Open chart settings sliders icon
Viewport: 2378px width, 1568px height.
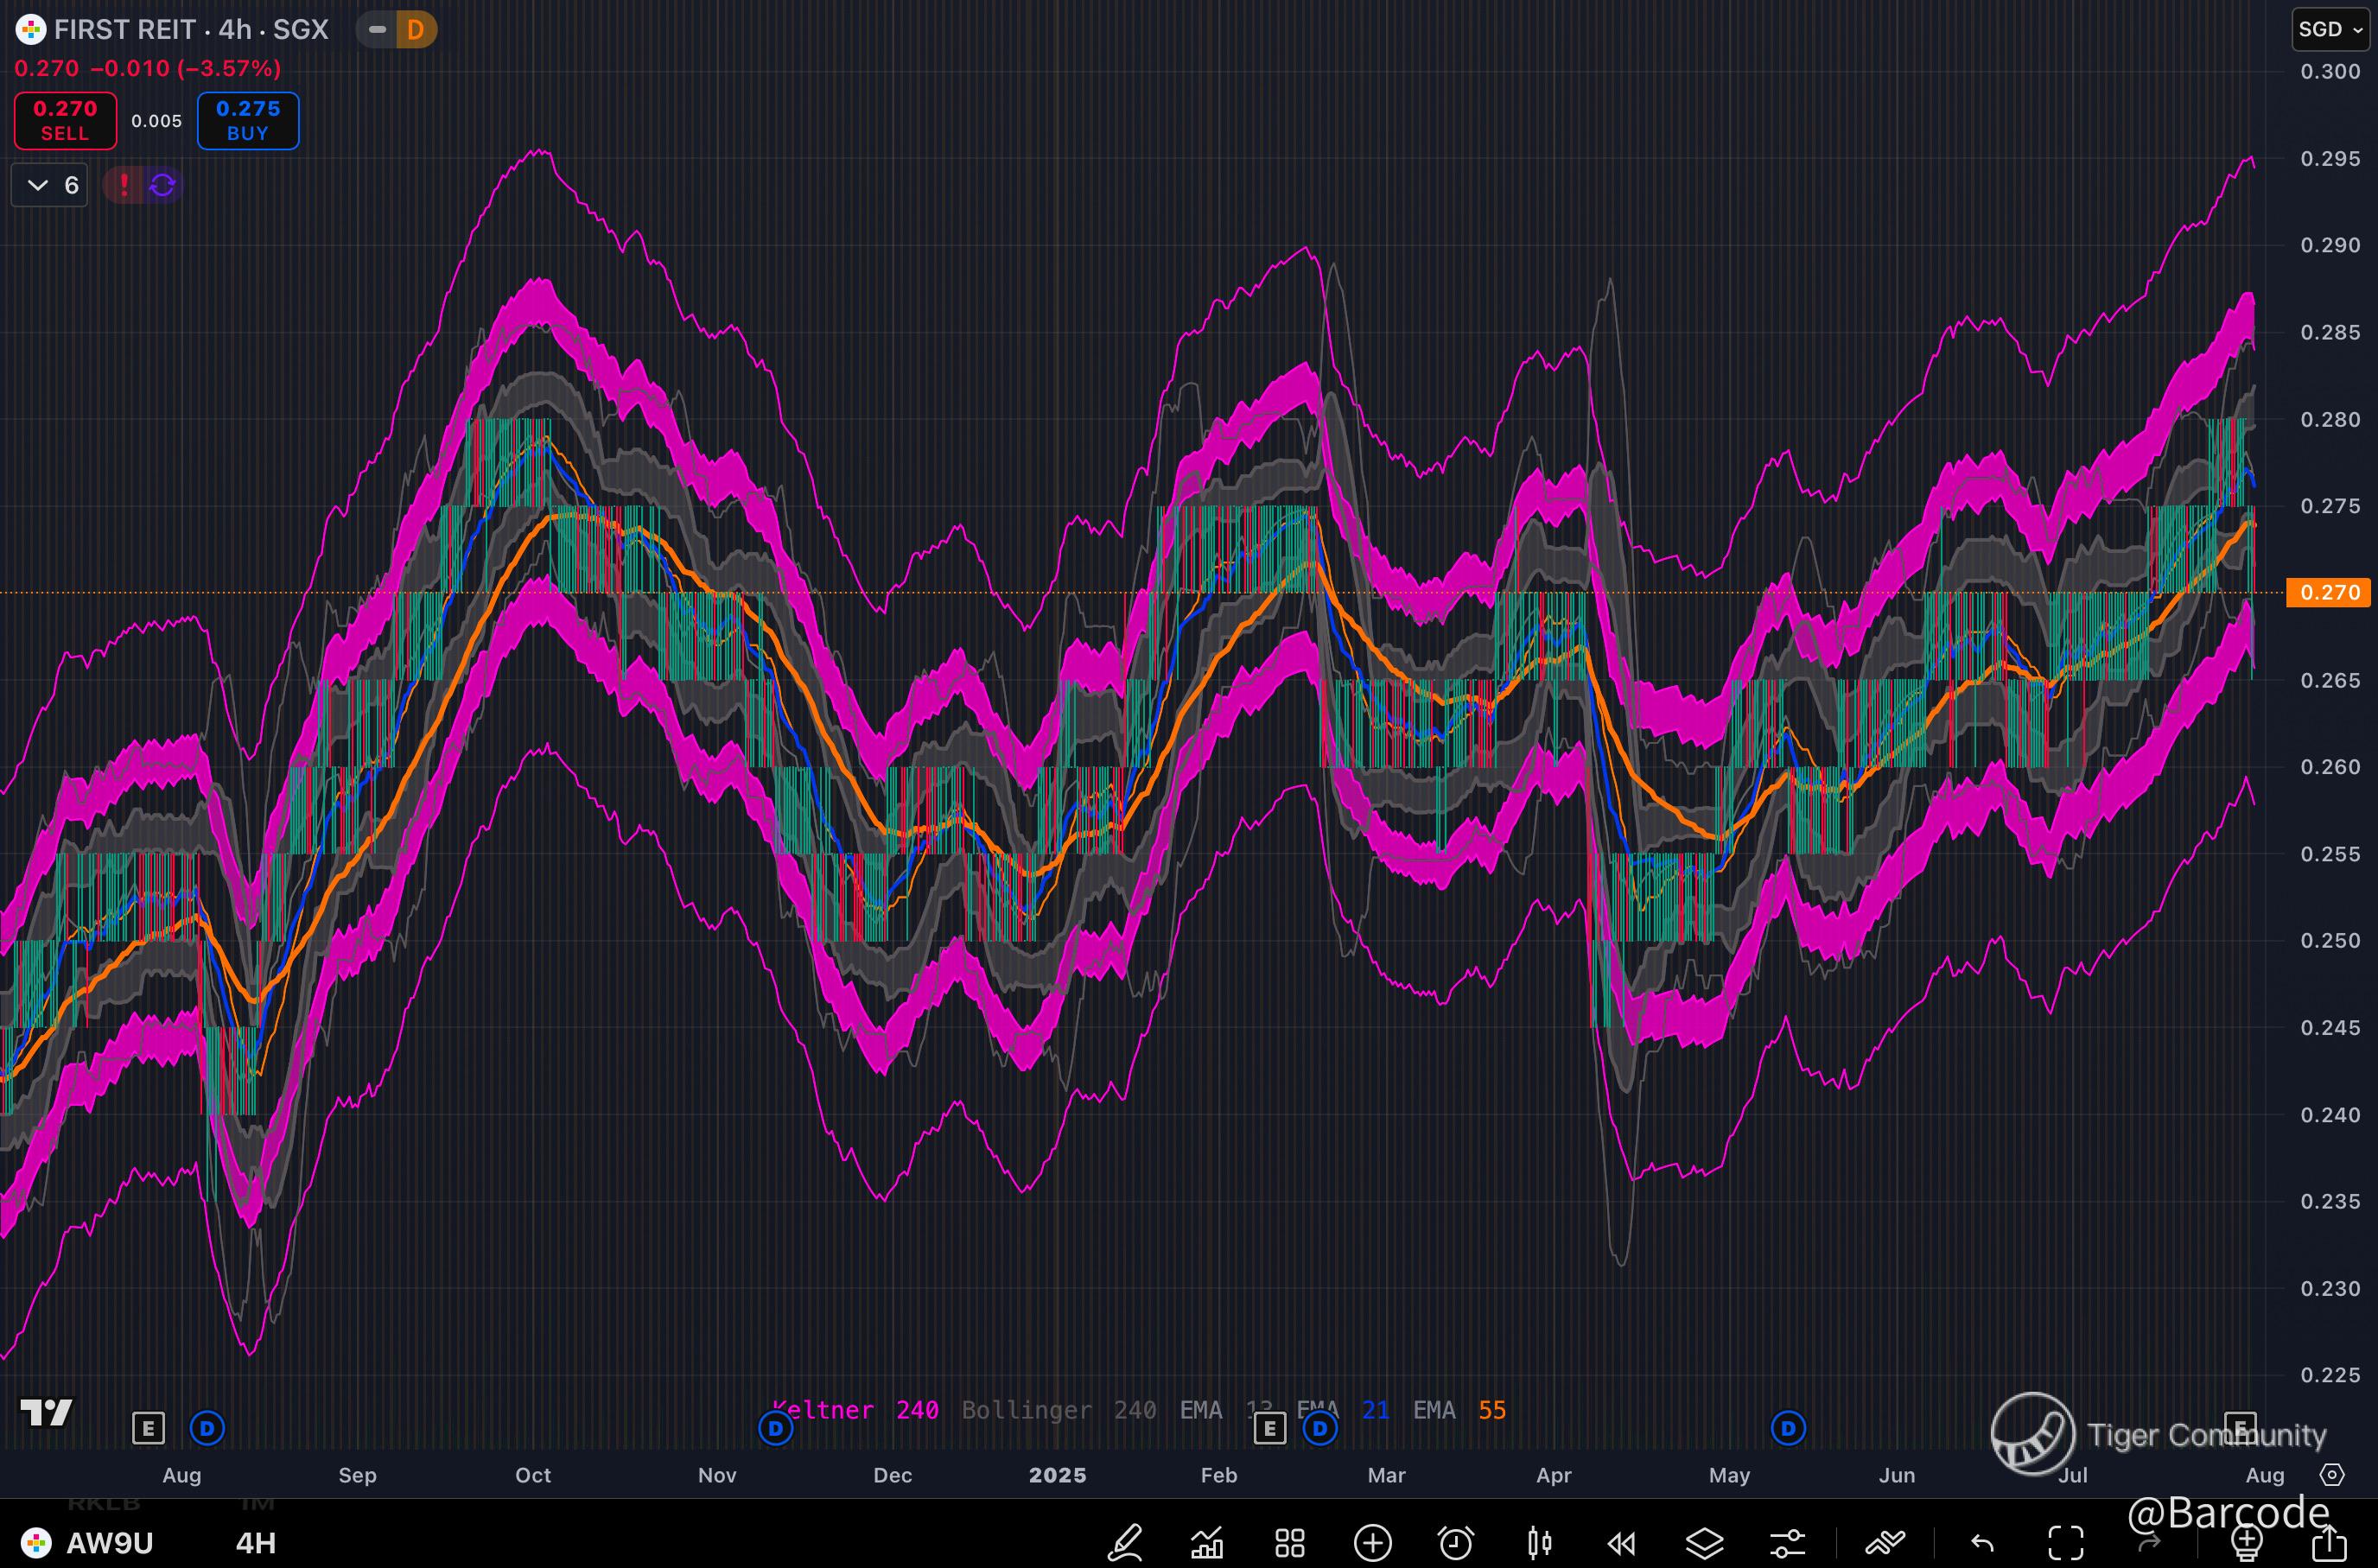tap(1788, 1543)
